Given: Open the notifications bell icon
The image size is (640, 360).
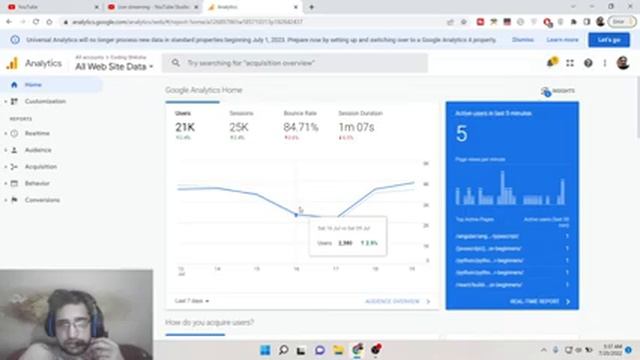Looking at the screenshot, I should 552,63.
